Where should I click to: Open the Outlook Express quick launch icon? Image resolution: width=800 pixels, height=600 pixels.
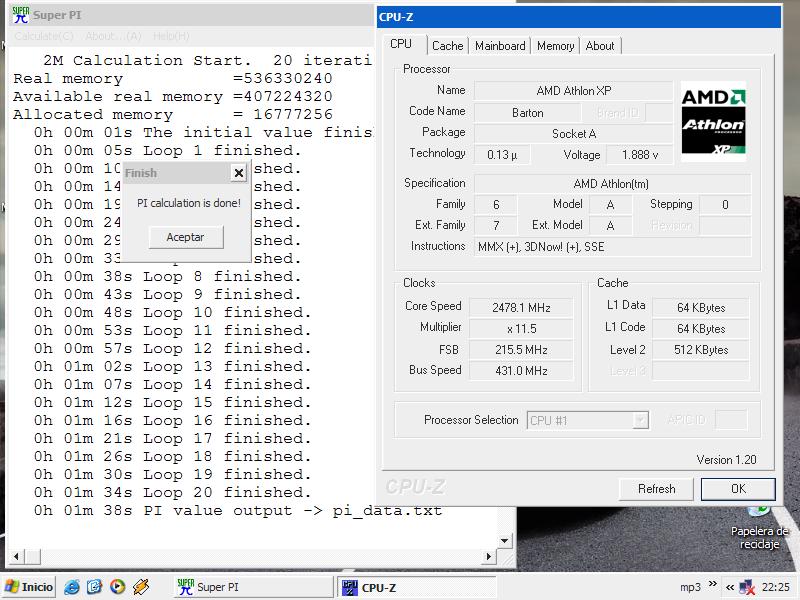tap(94, 587)
